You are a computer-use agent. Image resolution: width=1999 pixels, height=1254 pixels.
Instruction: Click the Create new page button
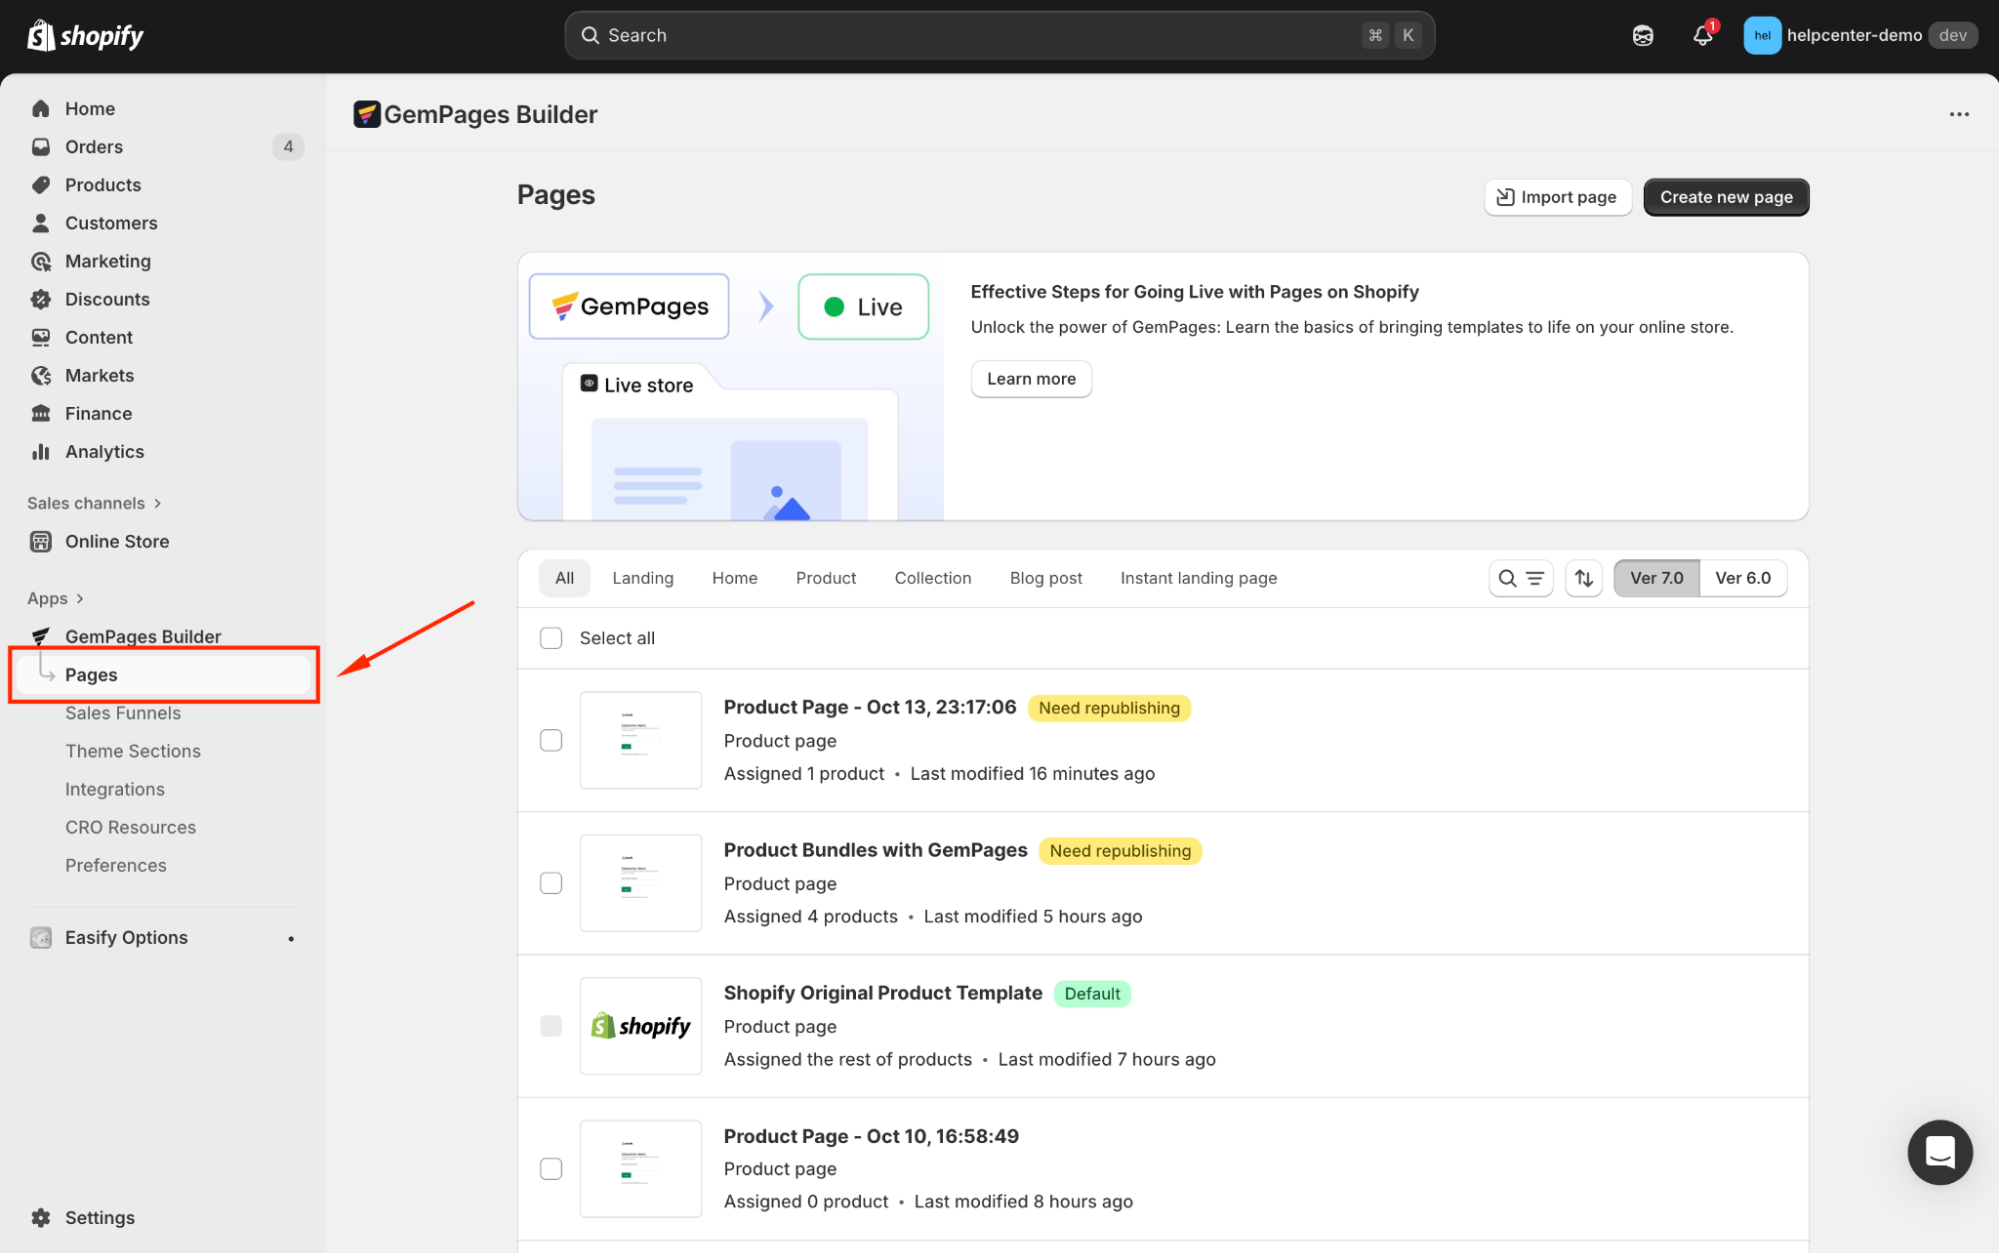(1725, 197)
